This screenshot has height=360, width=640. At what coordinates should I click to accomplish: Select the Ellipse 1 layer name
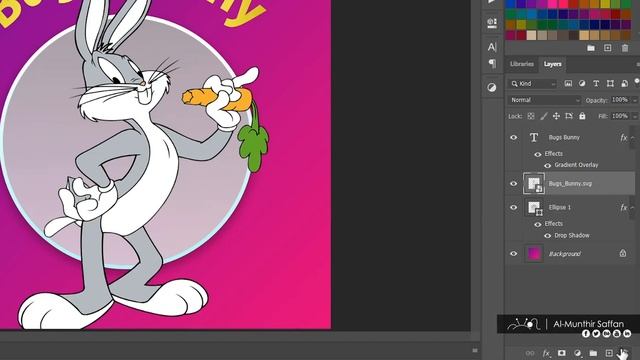coord(560,207)
